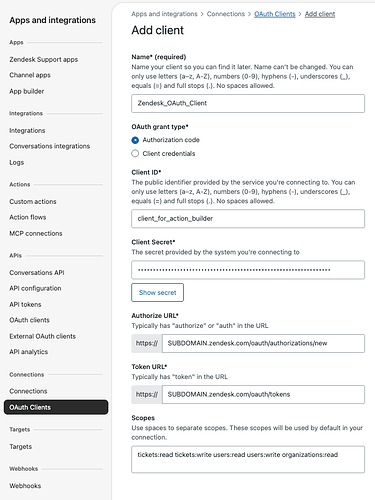Screen dimensions: 375x500
Task: Open MCP connections sidebar item
Action: pyautogui.click(x=36, y=233)
